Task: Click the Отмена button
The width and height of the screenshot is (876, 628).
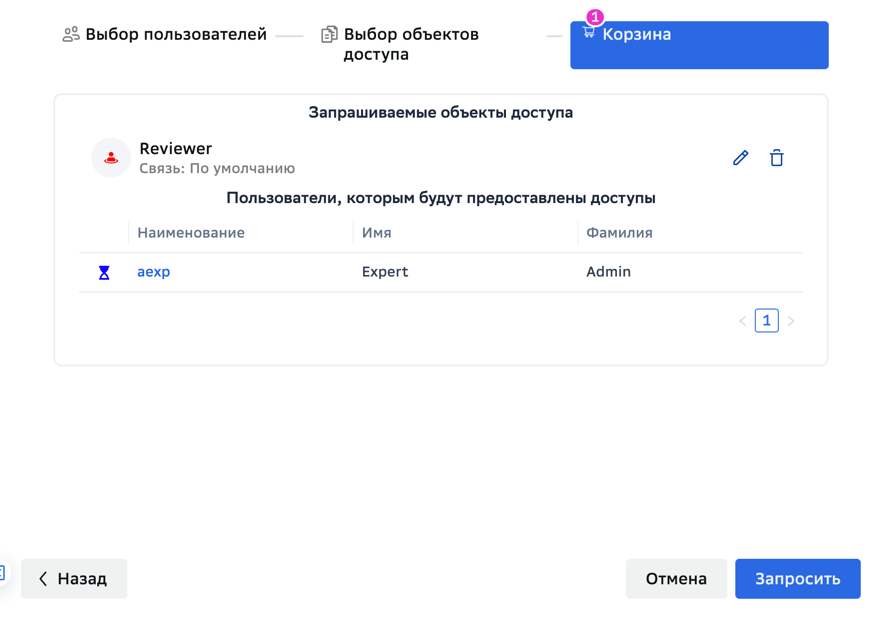Action: pyautogui.click(x=676, y=579)
